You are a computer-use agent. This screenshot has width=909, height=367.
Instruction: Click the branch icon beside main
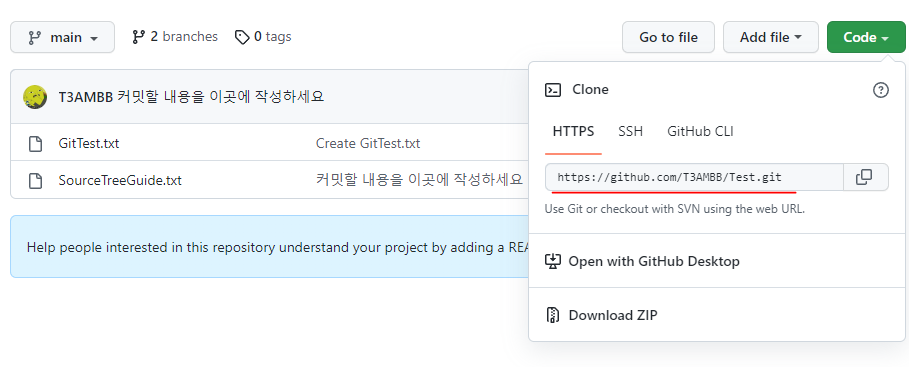(35, 38)
